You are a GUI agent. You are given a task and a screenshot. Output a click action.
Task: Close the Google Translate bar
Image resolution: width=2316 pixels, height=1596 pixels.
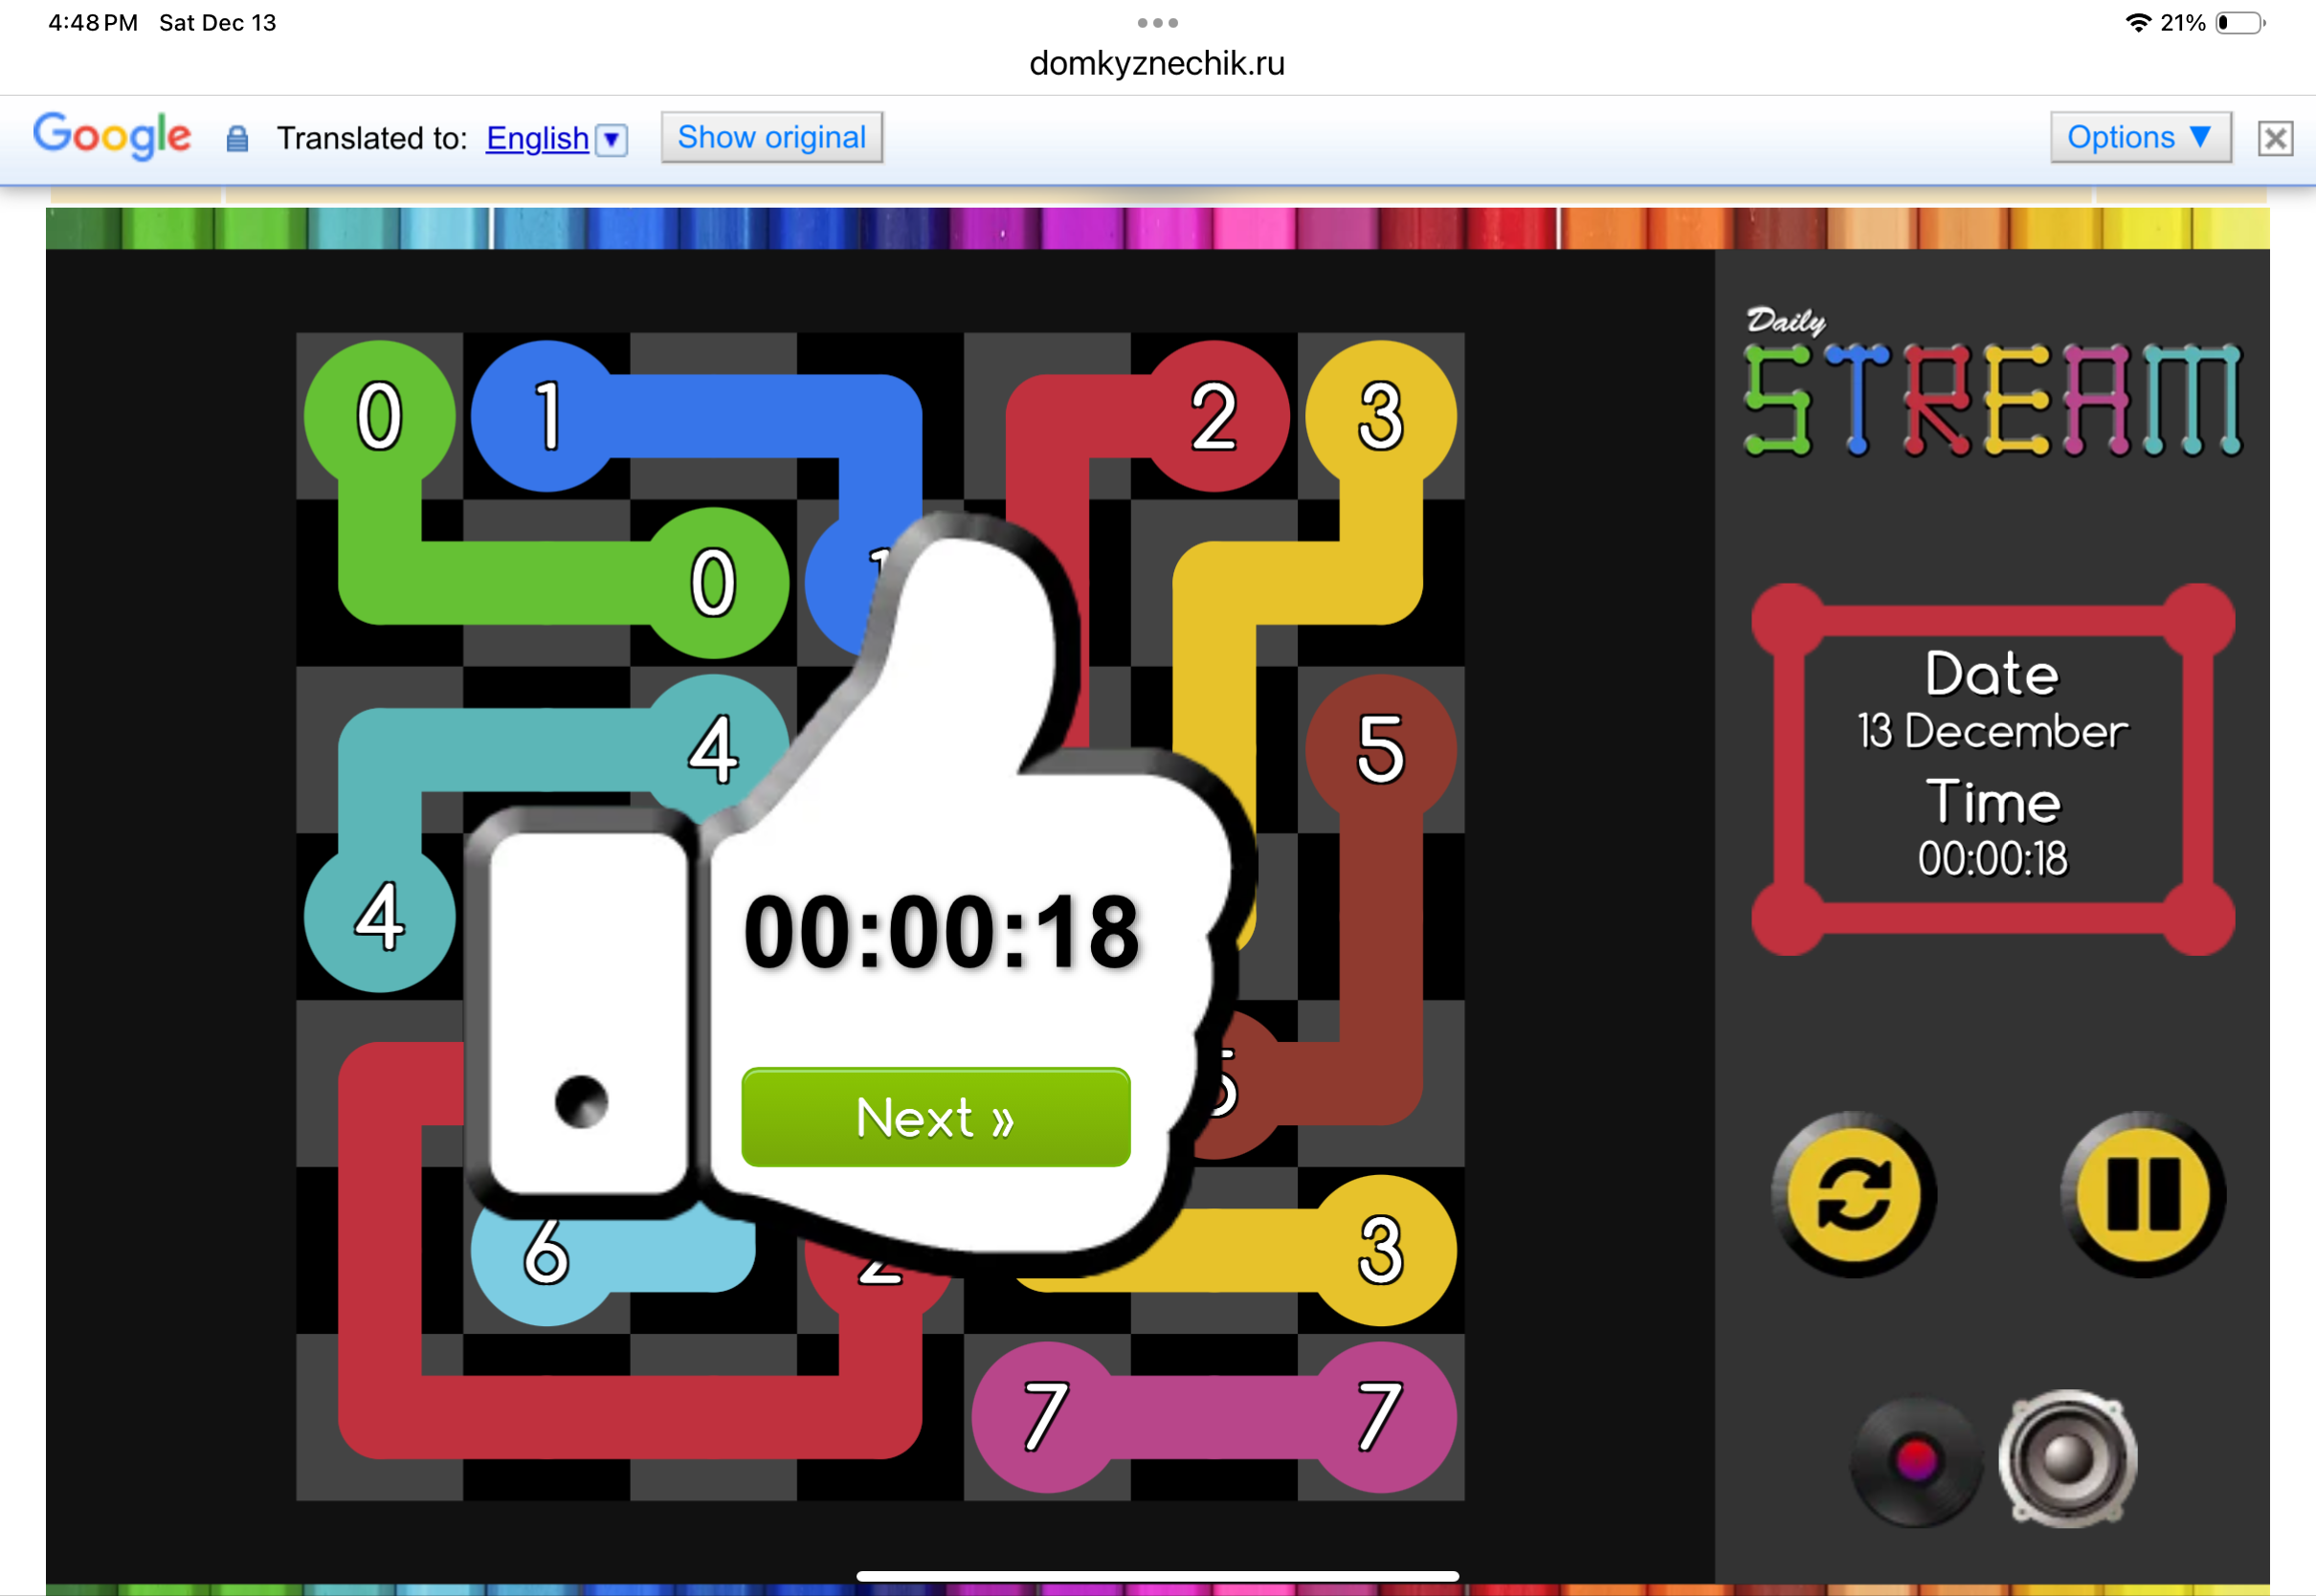point(2275,138)
